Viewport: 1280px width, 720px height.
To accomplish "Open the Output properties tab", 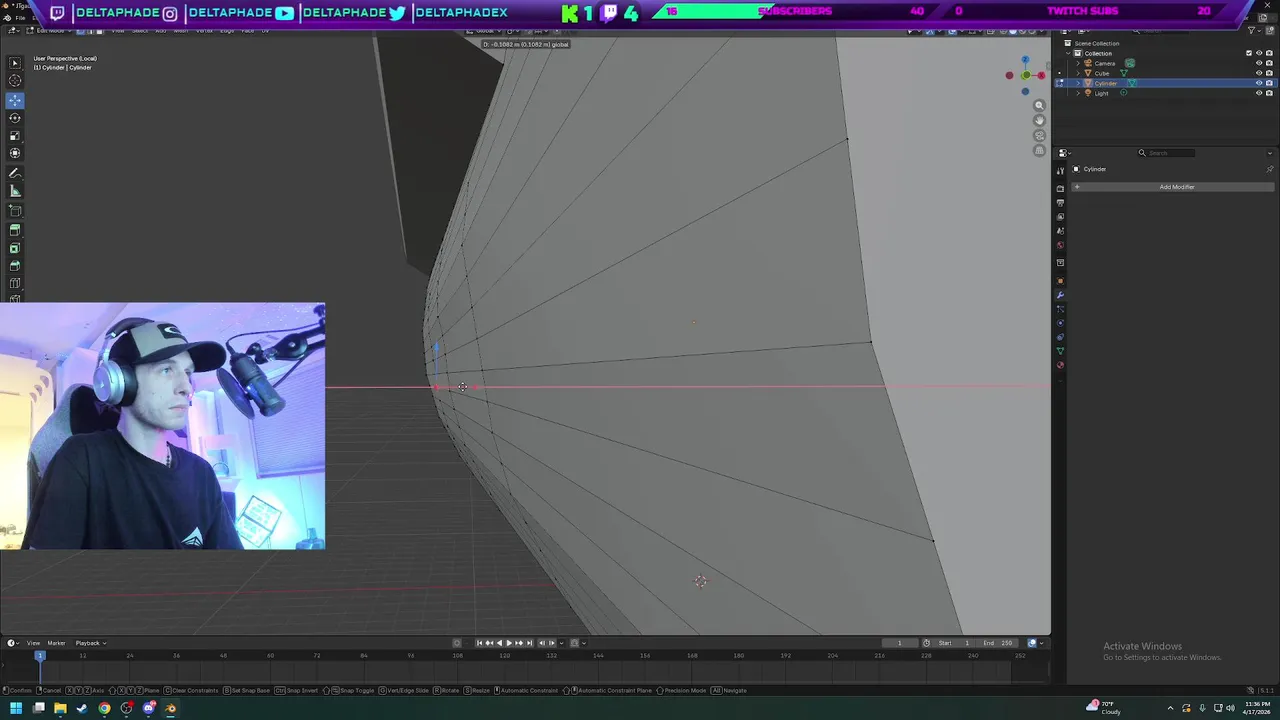I will click(1060, 203).
